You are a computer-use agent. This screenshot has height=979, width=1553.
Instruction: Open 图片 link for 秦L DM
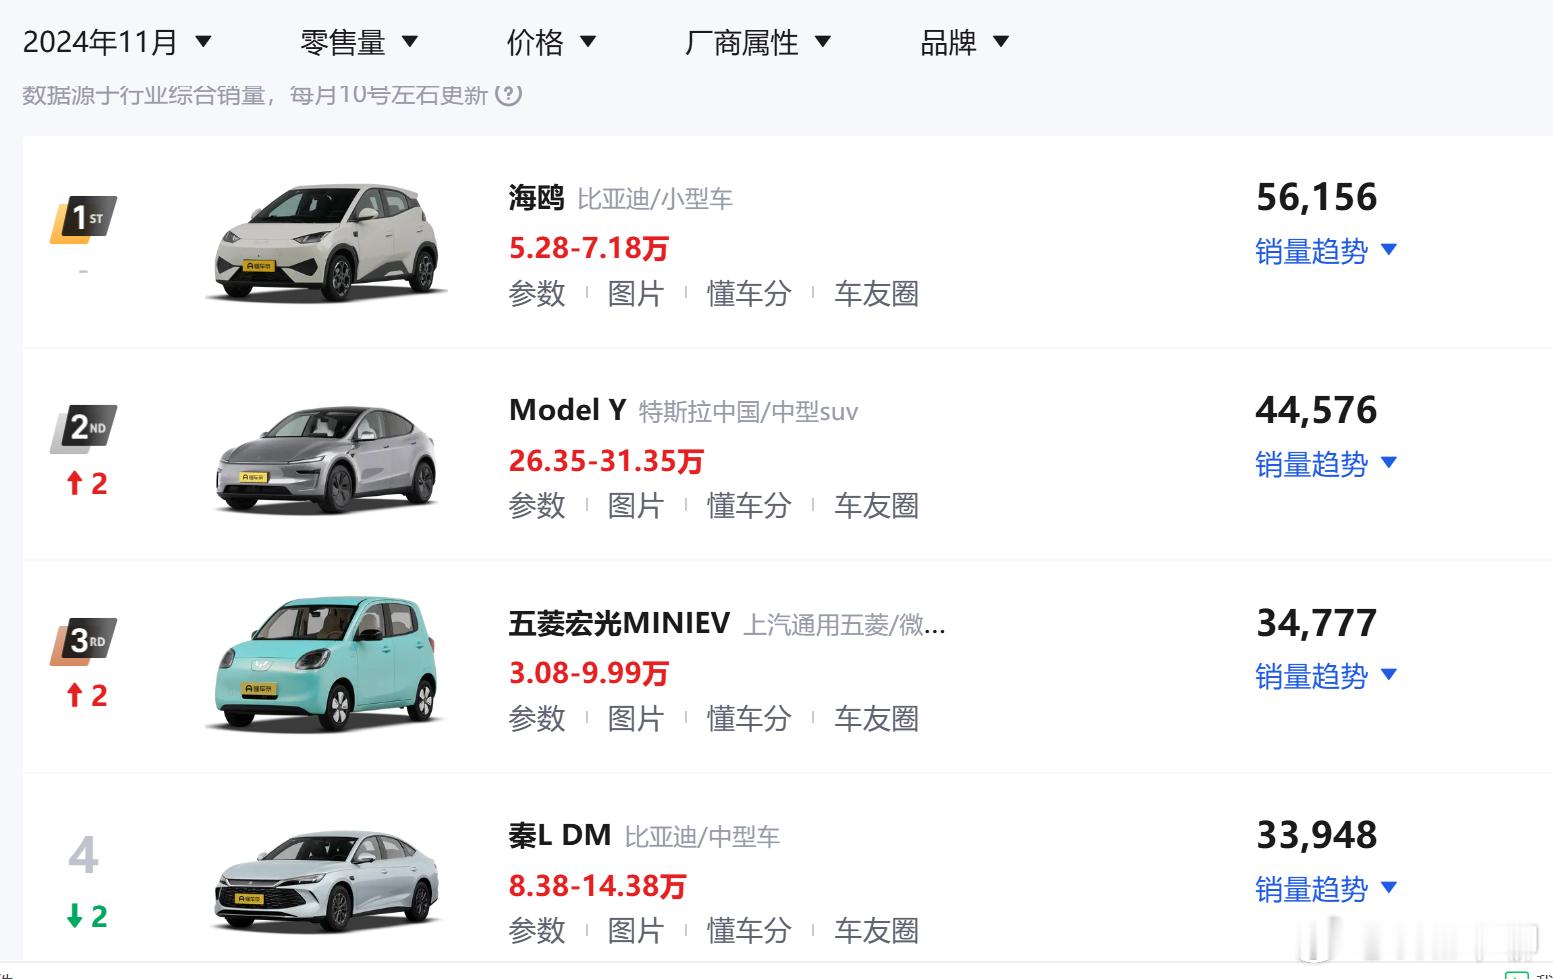tap(636, 931)
